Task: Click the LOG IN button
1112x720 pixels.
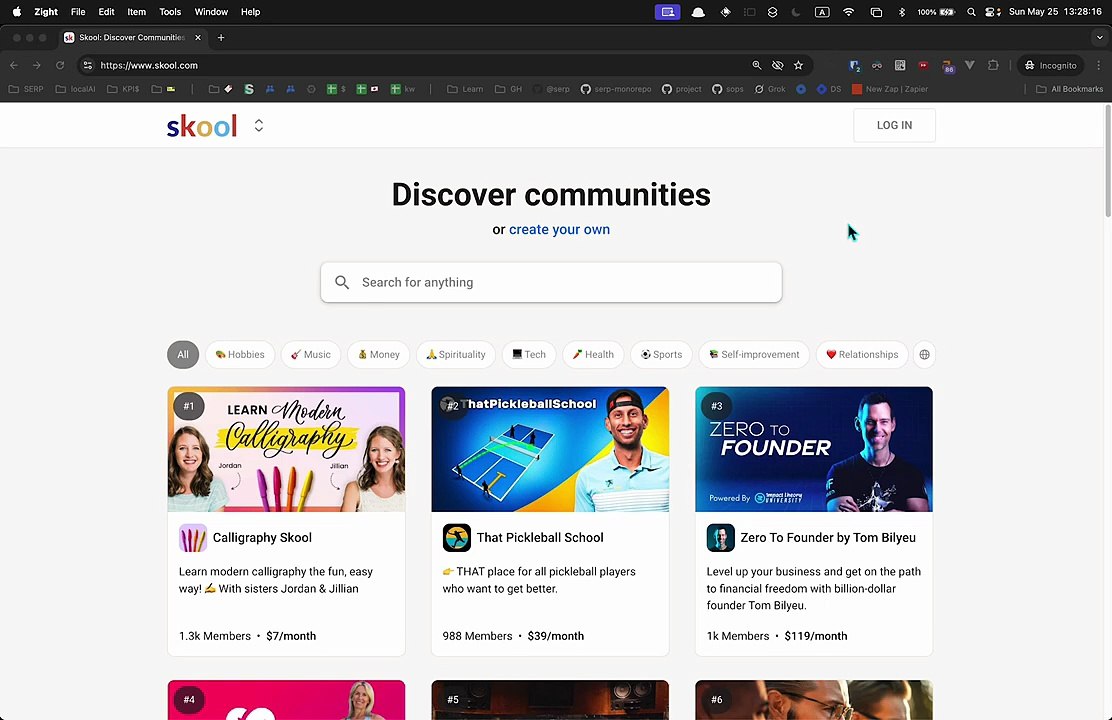Action: click(894, 125)
